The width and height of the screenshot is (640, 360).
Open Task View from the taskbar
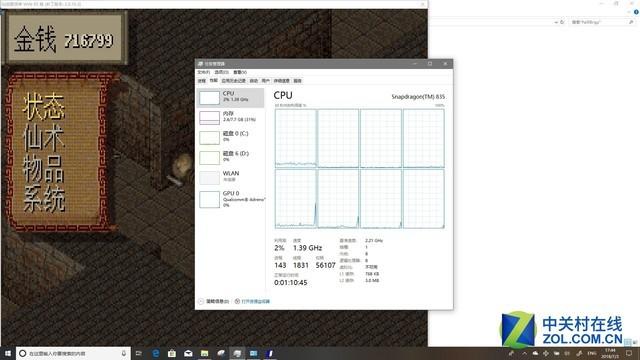[139, 353]
